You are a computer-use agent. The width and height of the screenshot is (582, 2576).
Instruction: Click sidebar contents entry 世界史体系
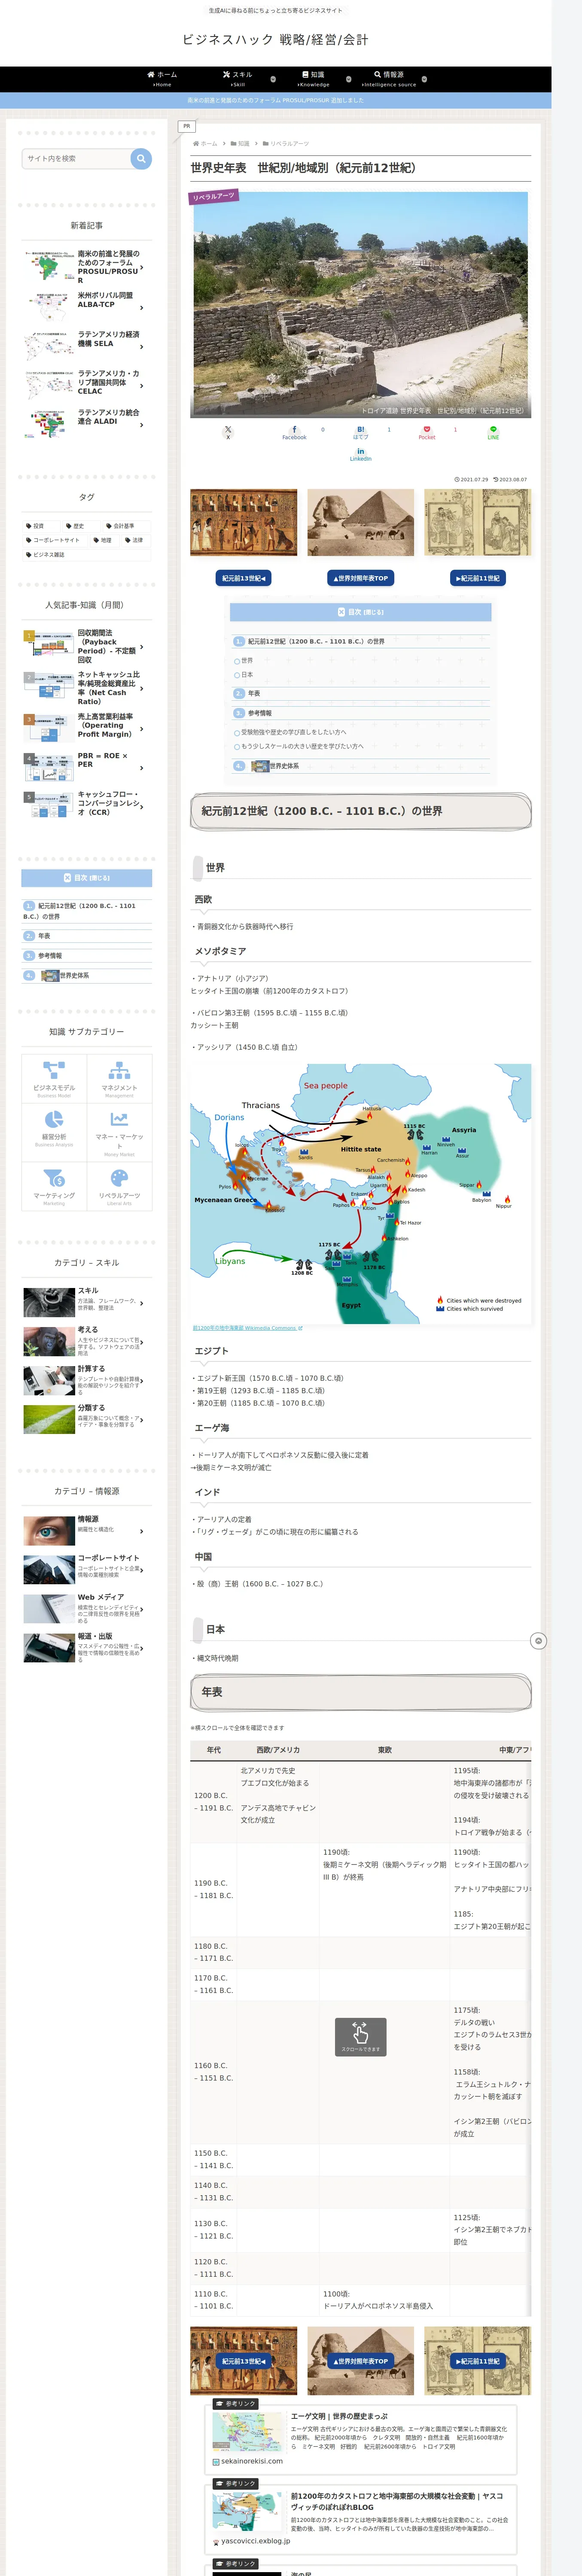(x=73, y=975)
